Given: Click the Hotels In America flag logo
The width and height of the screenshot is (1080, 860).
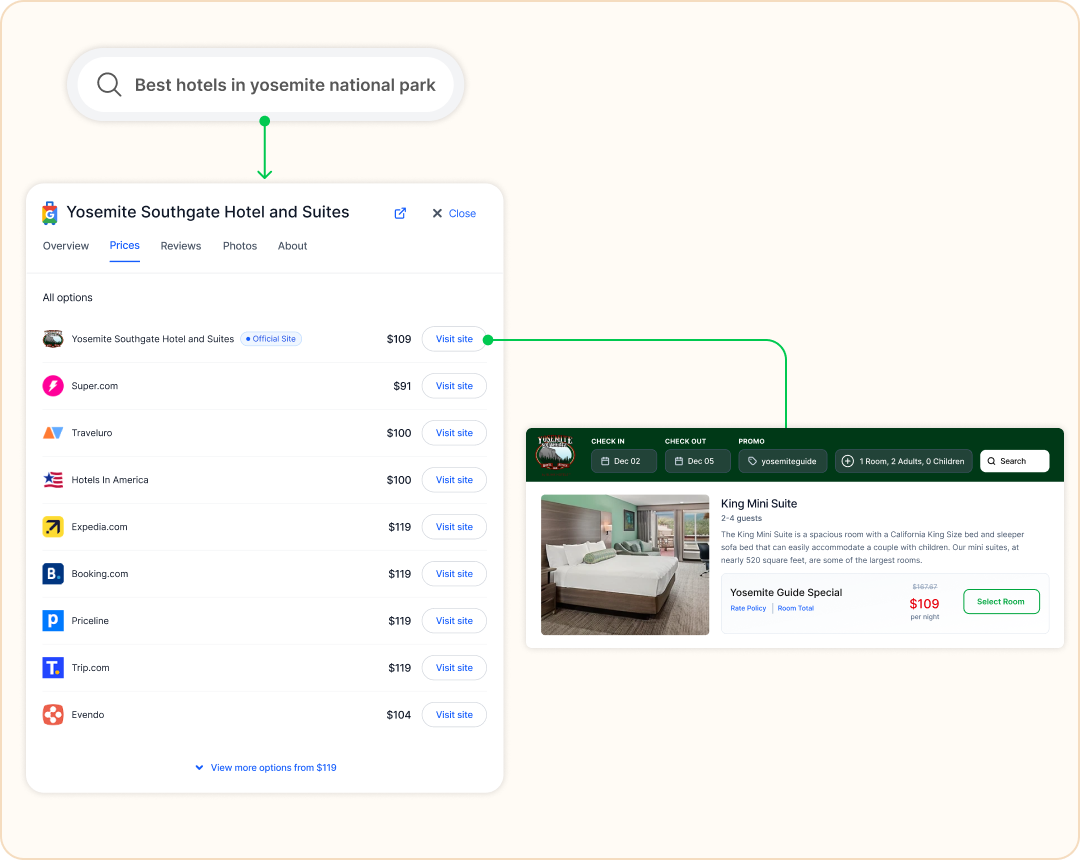Looking at the screenshot, I should (x=53, y=480).
